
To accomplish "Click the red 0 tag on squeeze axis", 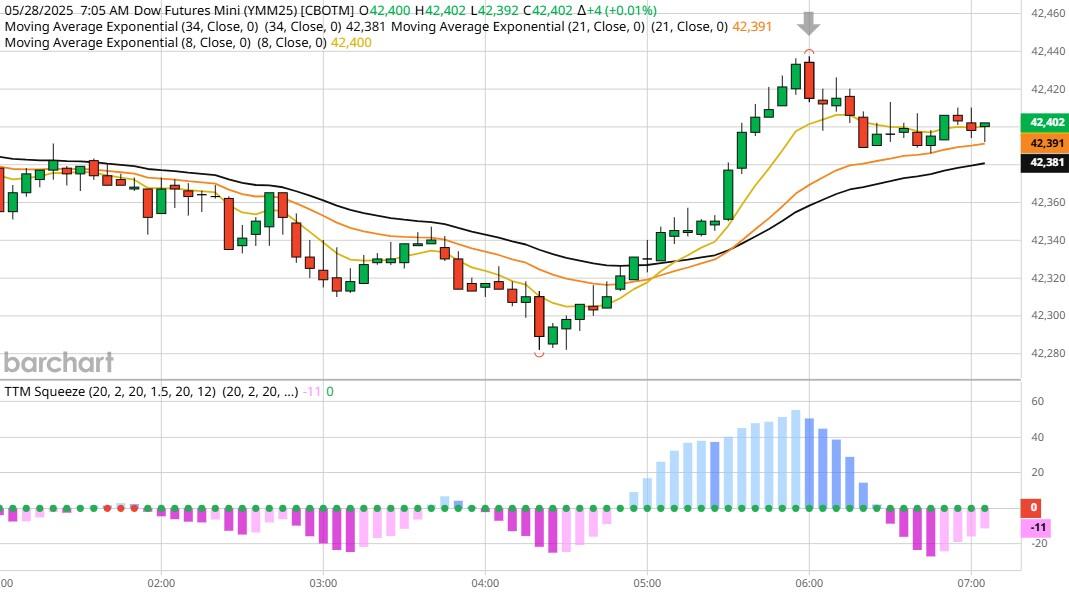I will [1034, 507].
